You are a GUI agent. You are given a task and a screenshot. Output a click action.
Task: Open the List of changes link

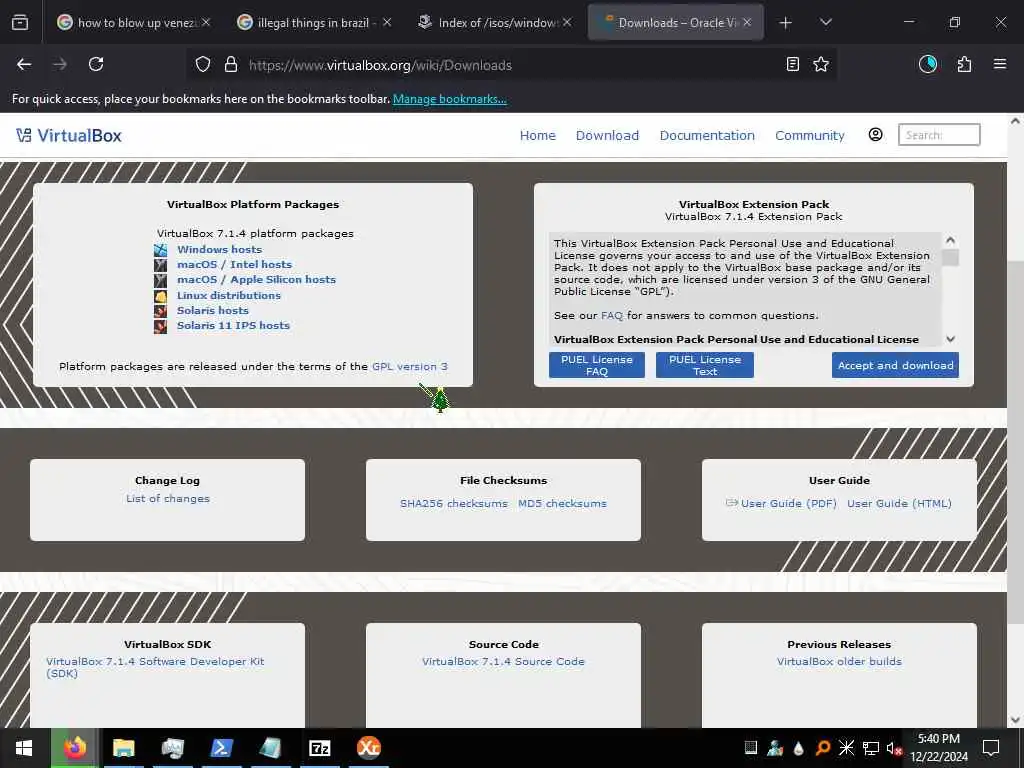point(168,498)
